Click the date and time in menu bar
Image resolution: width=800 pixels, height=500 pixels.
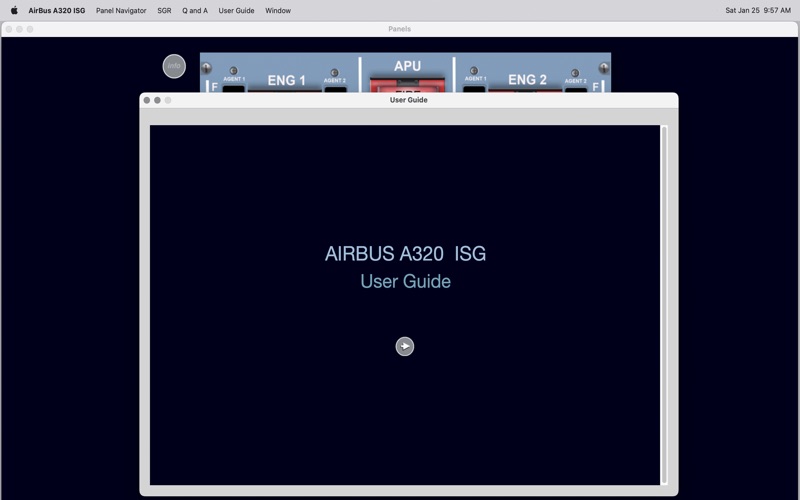[x=758, y=10]
